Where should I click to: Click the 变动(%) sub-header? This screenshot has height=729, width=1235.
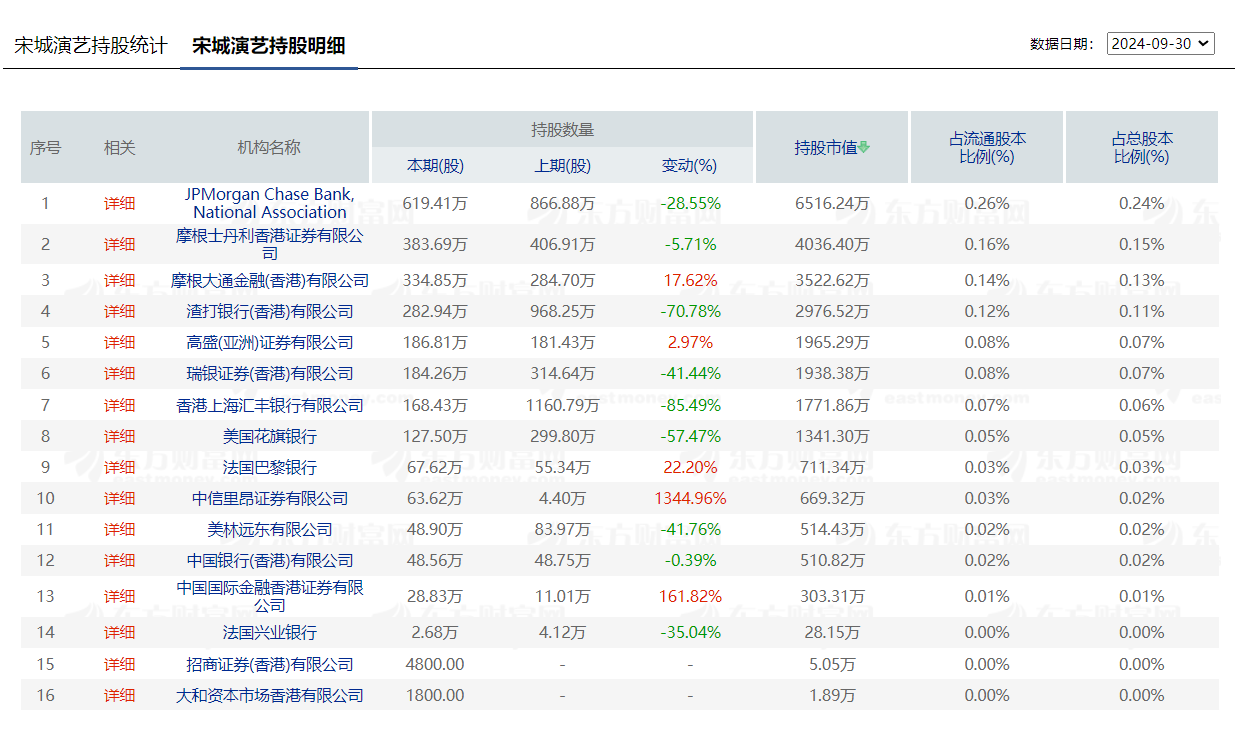point(690,165)
